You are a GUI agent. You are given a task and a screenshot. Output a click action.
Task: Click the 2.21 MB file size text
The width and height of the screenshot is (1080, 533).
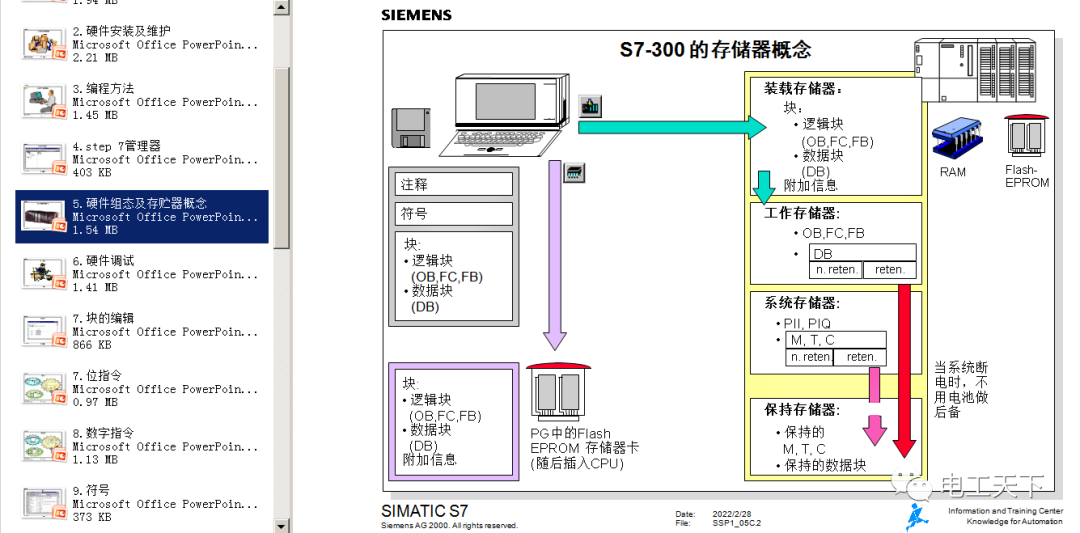95,59
